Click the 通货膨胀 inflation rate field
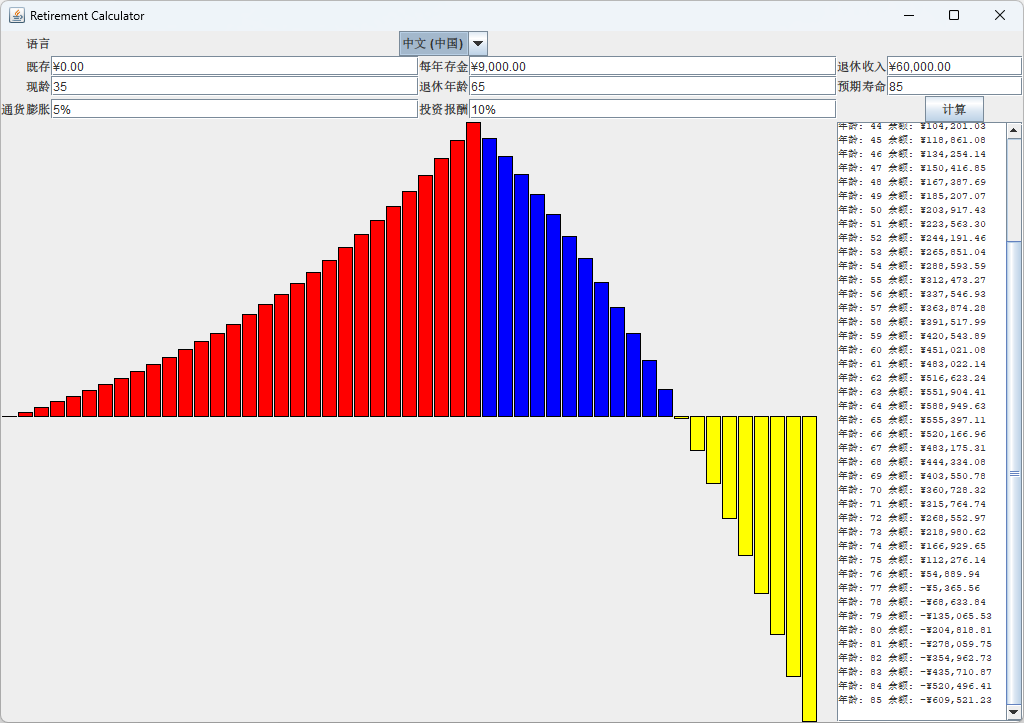 pos(234,109)
